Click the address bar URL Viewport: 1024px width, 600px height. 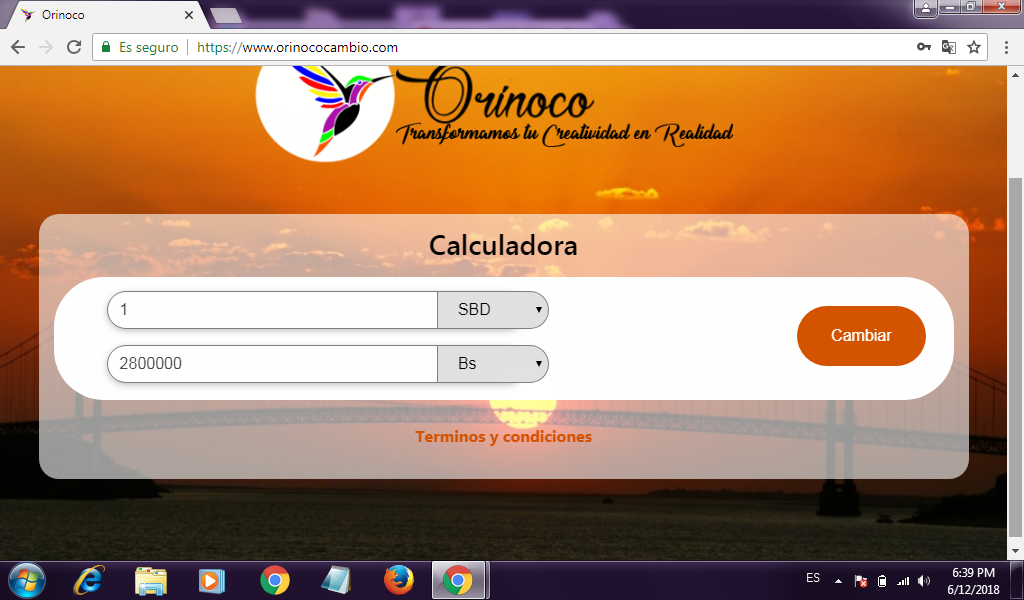click(297, 47)
